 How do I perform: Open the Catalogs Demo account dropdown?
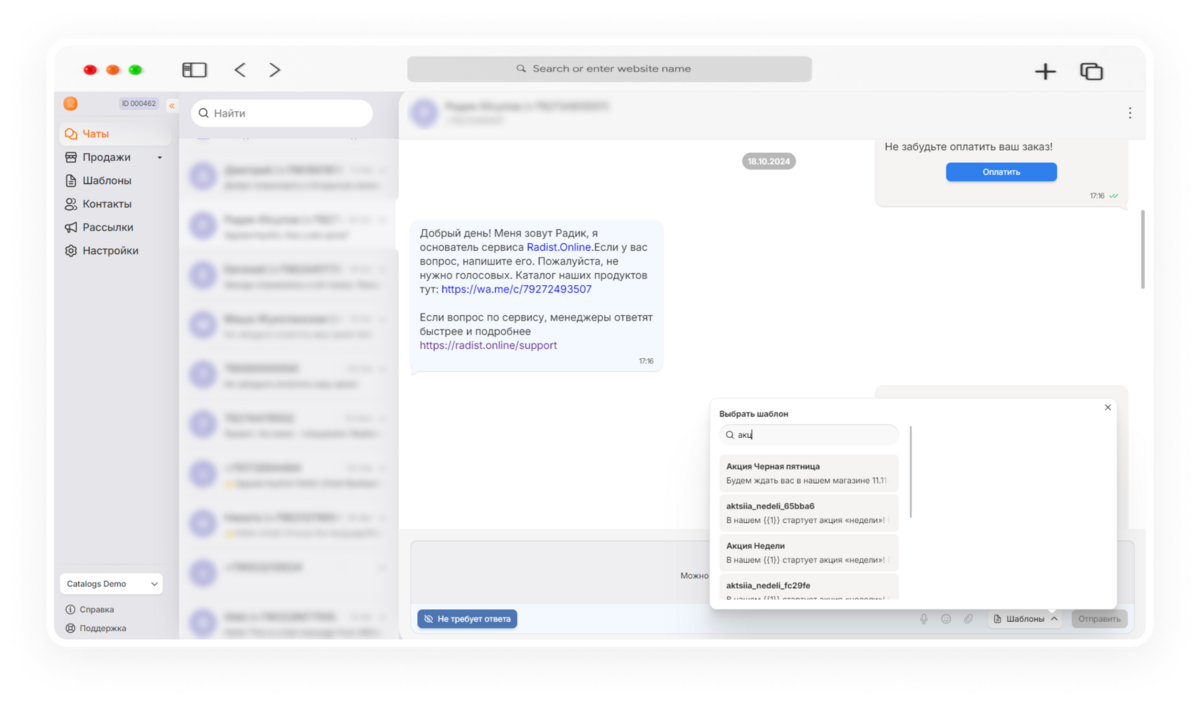coord(110,584)
